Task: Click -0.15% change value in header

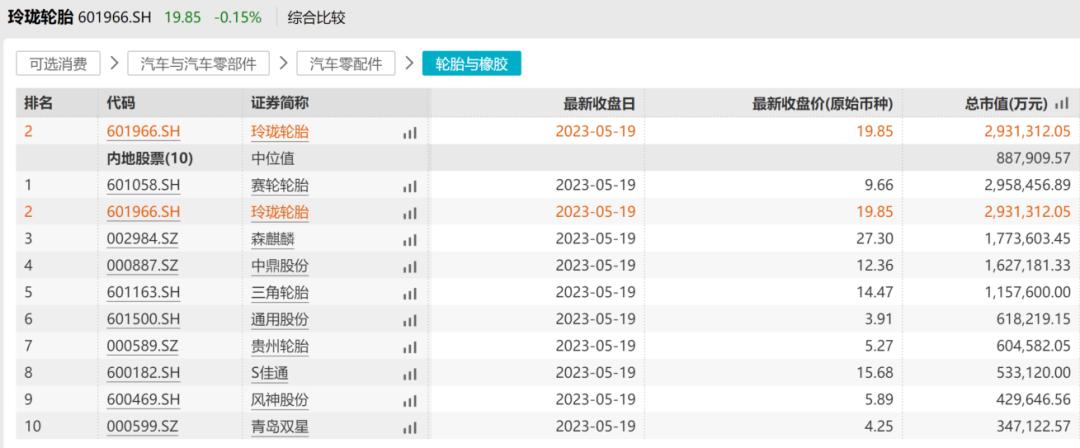Action: point(238,17)
